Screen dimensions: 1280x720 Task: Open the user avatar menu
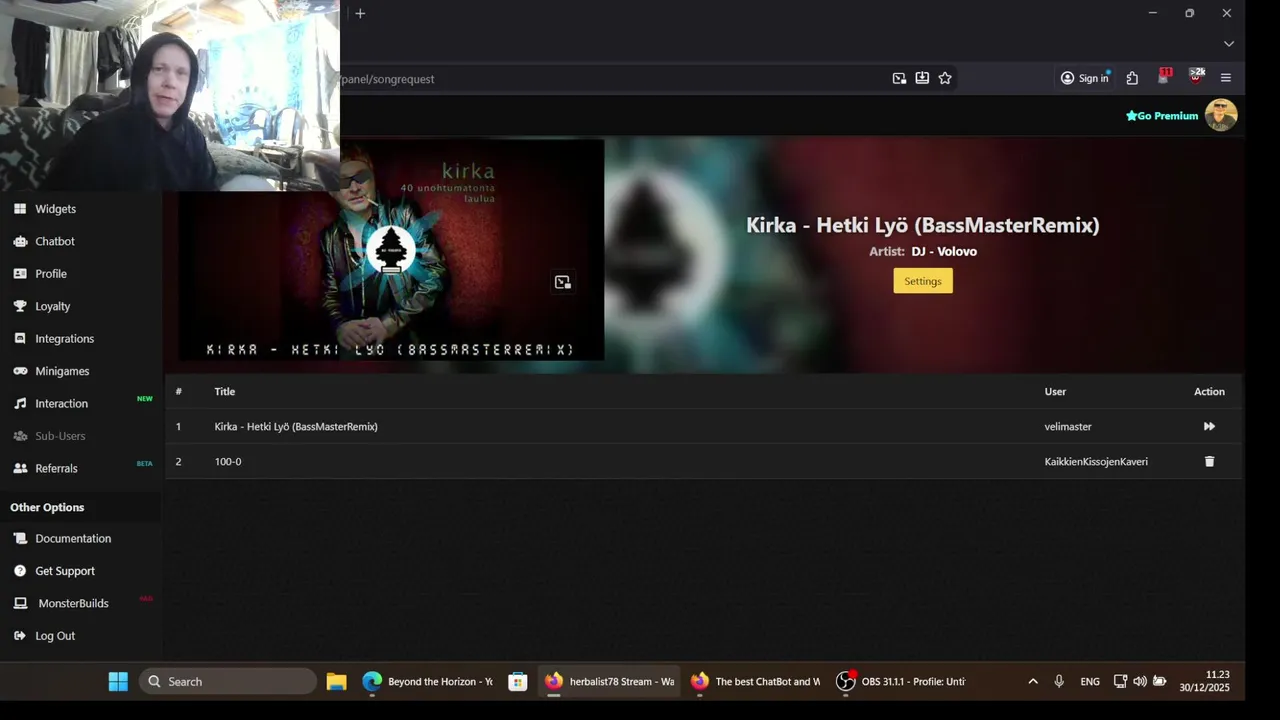[1221, 115]
